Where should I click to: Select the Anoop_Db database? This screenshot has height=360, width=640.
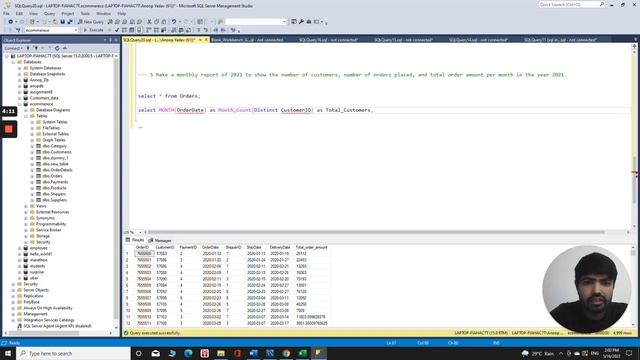coord(39,80)
